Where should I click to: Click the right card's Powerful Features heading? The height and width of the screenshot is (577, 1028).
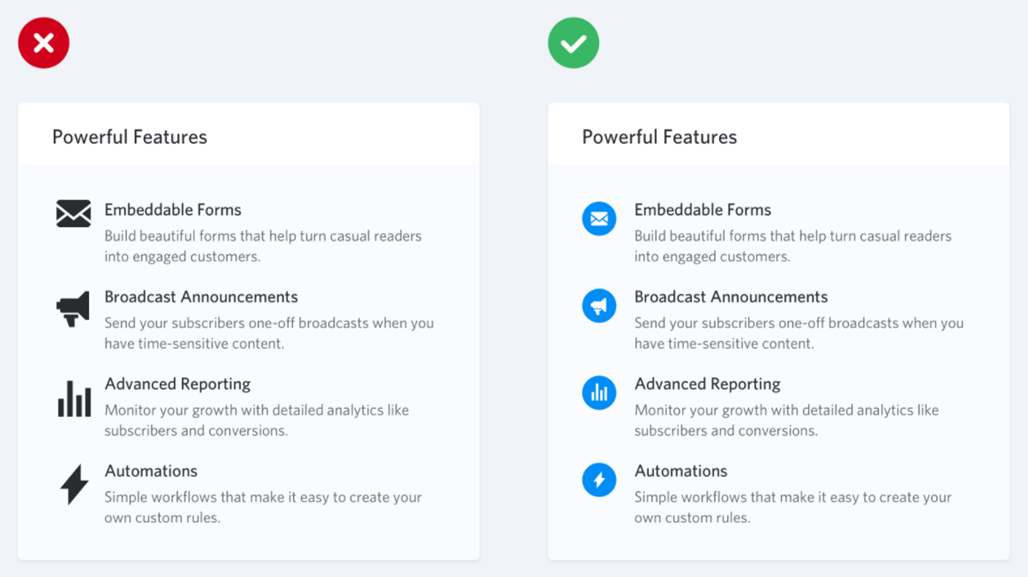click(659, 137)
